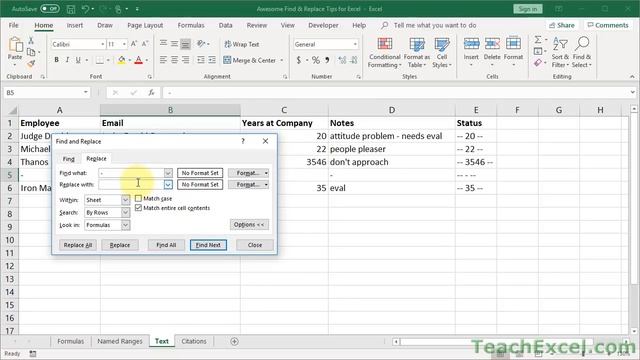
Task: Toggle Bold formatting
Action: (56, 60)
